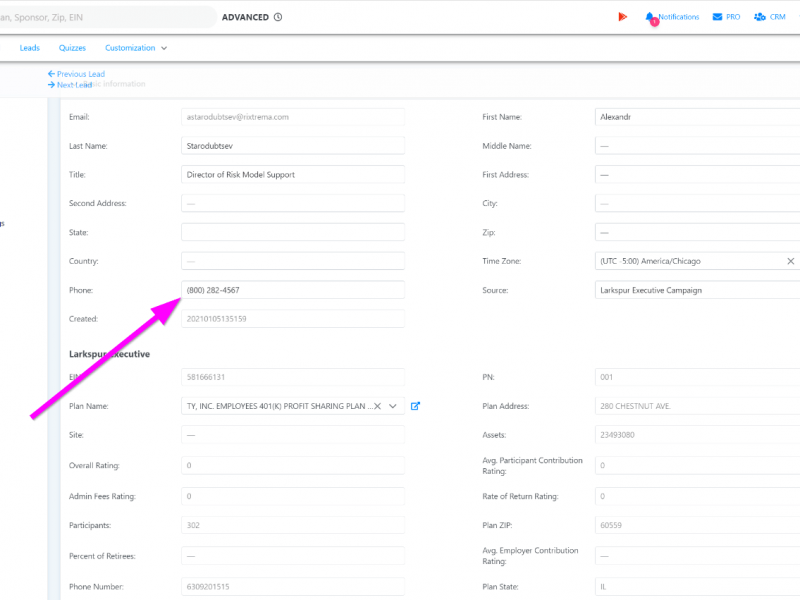800x600 pixels.
Task: Go to Next Lead
Action: [70, 85]
